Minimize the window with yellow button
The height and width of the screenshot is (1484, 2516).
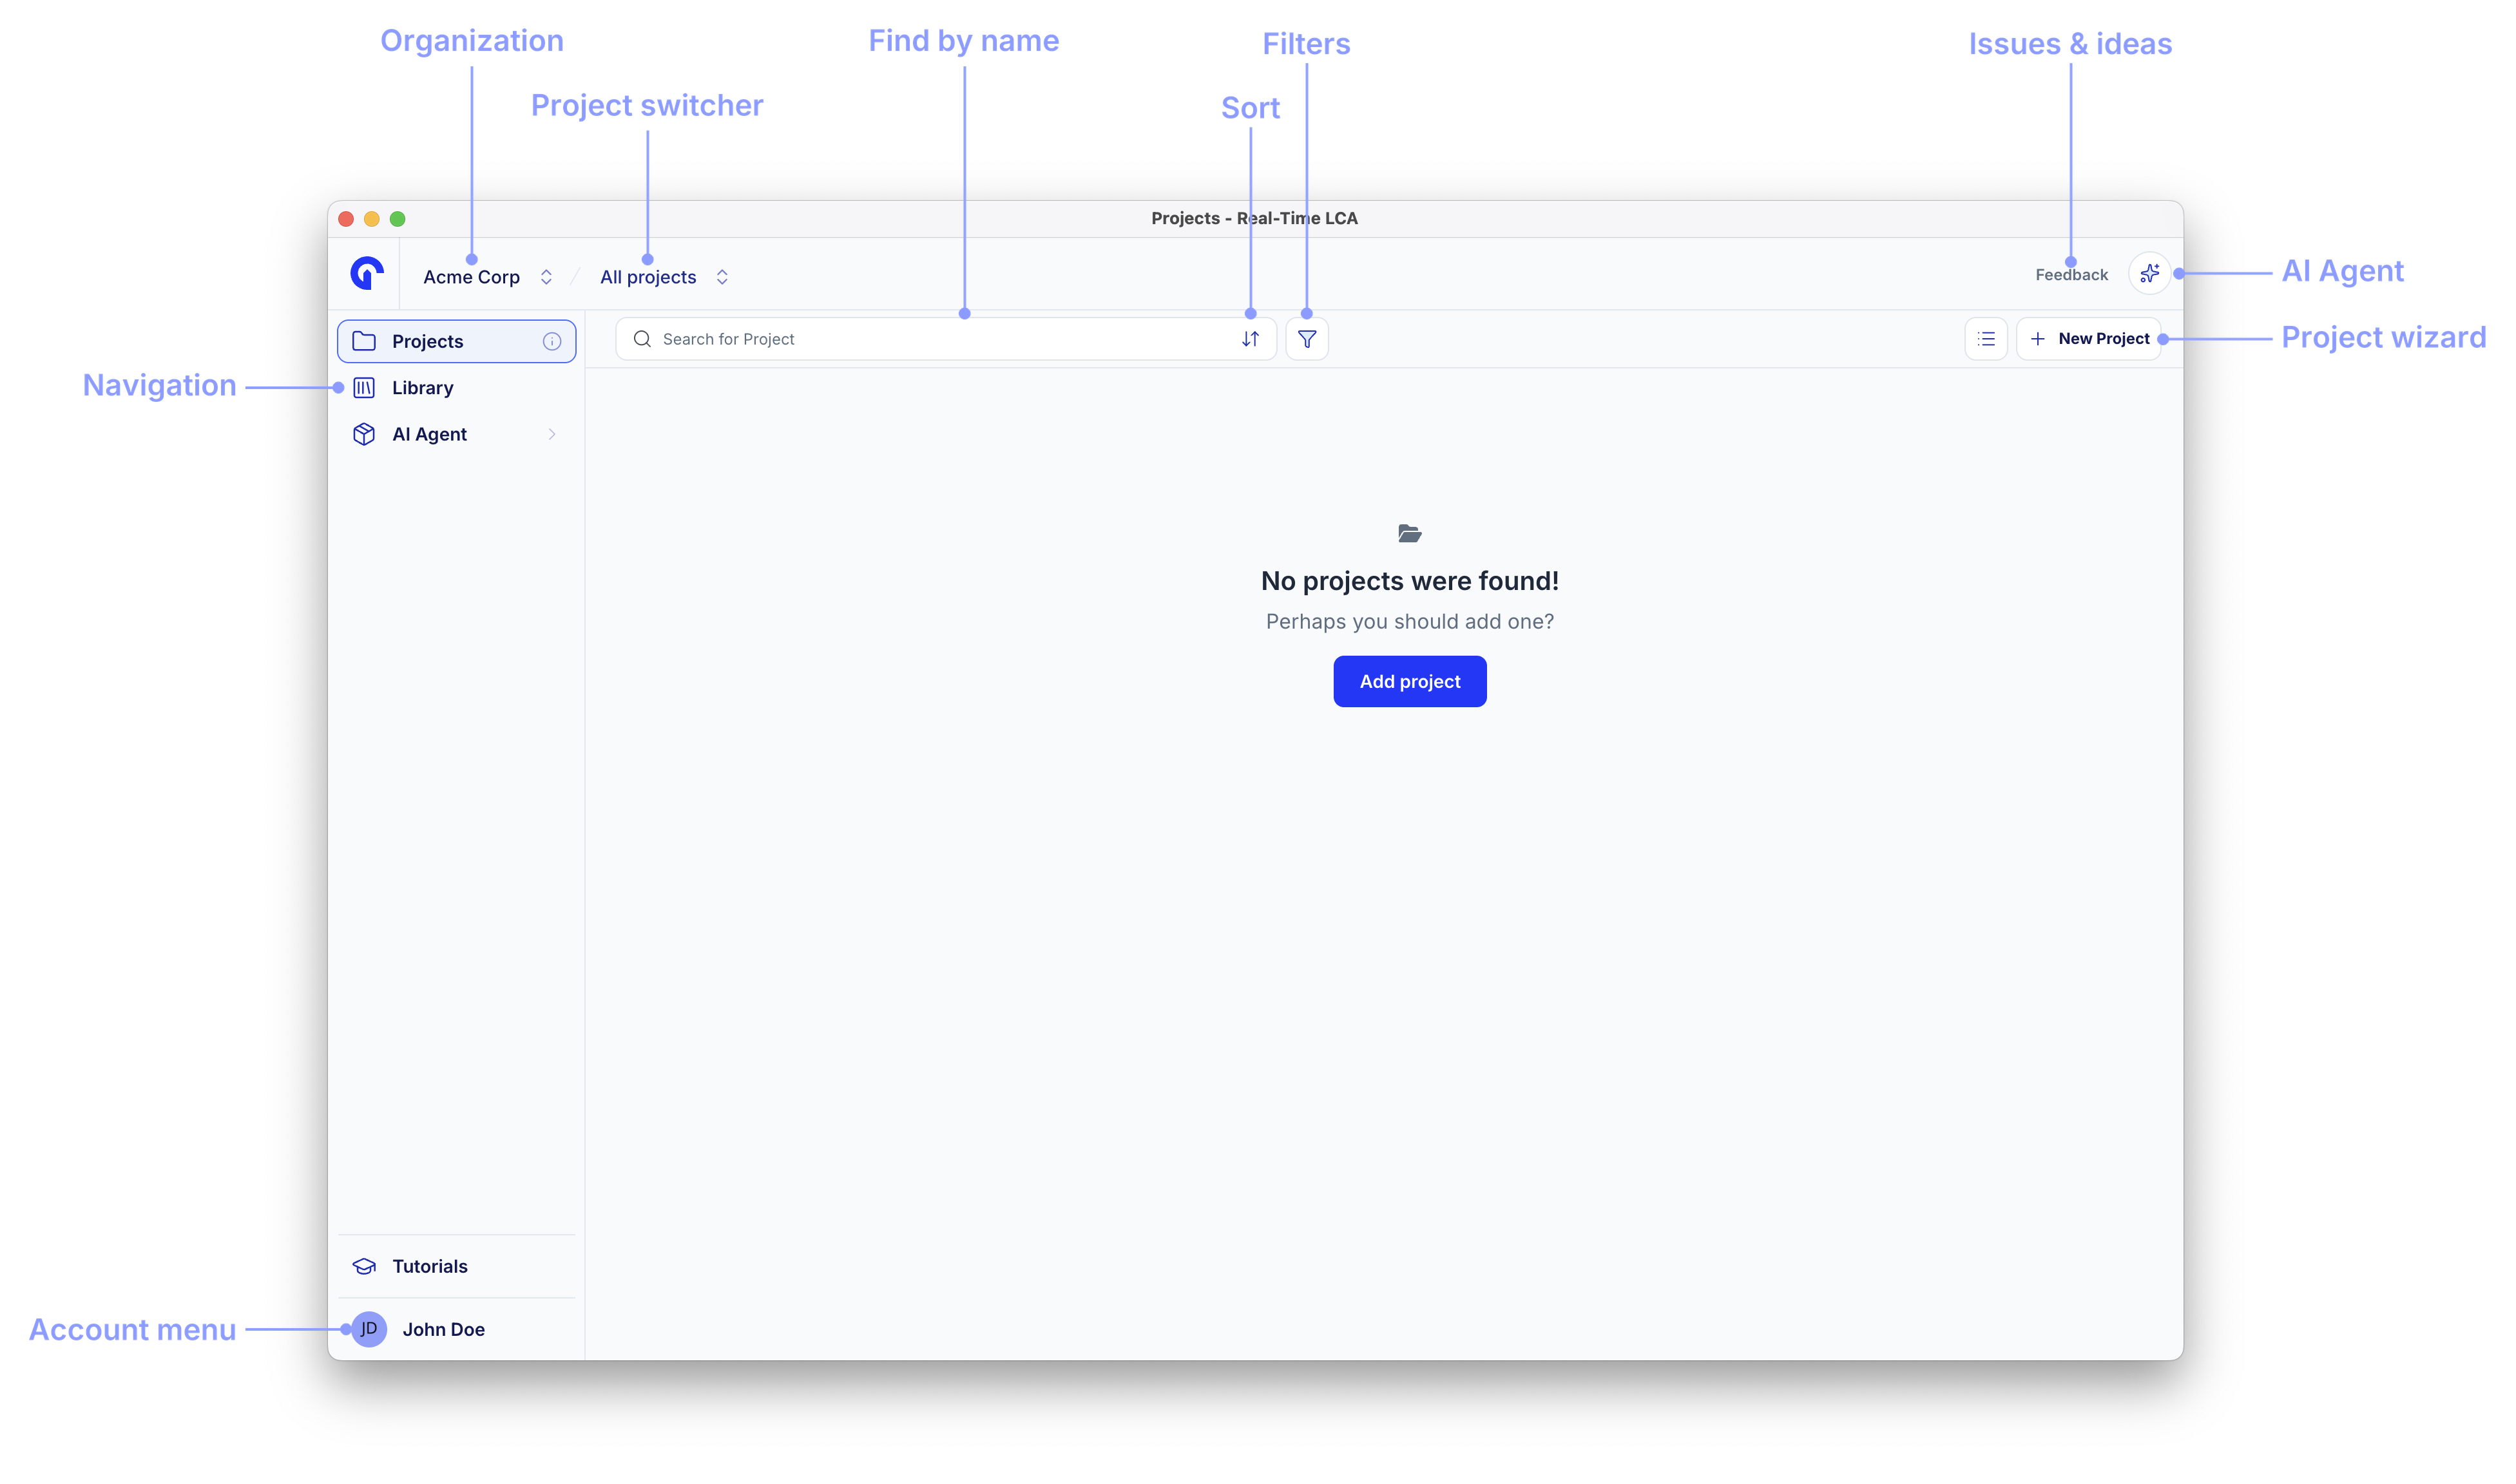[372, 219]
